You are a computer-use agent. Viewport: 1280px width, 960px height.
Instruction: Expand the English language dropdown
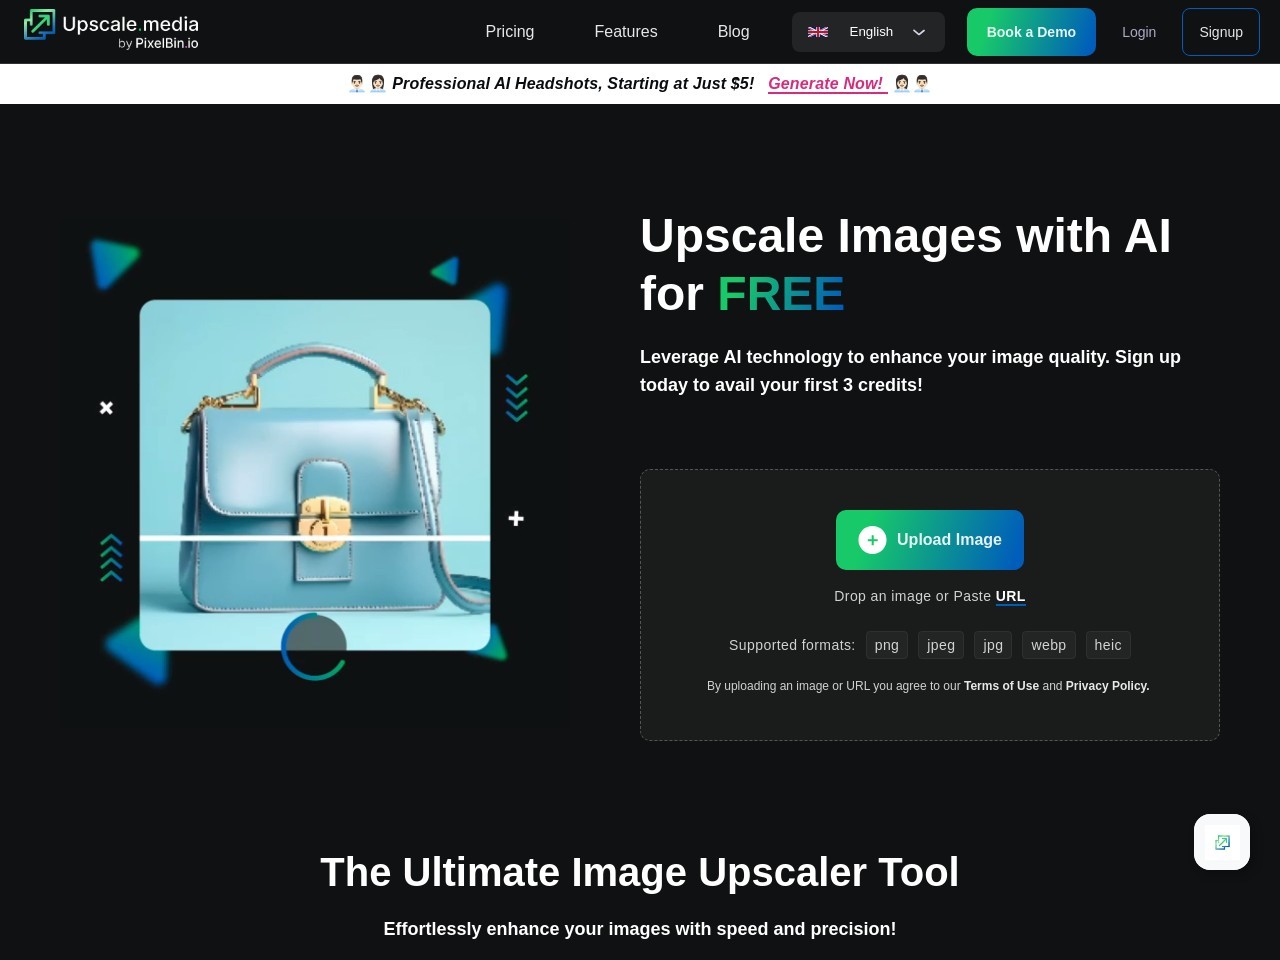[x=870, y=32]
